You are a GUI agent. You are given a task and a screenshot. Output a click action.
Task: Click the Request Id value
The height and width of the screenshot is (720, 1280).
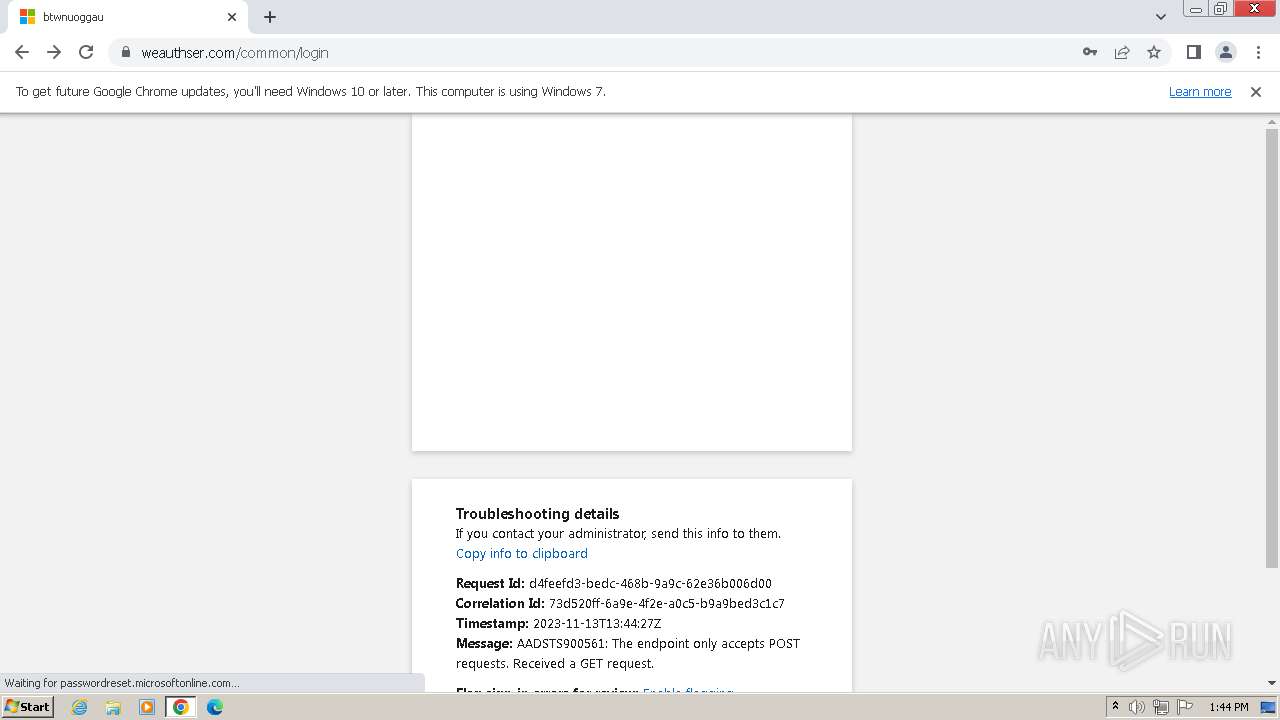pyautogui.click(x=650, y=583)
